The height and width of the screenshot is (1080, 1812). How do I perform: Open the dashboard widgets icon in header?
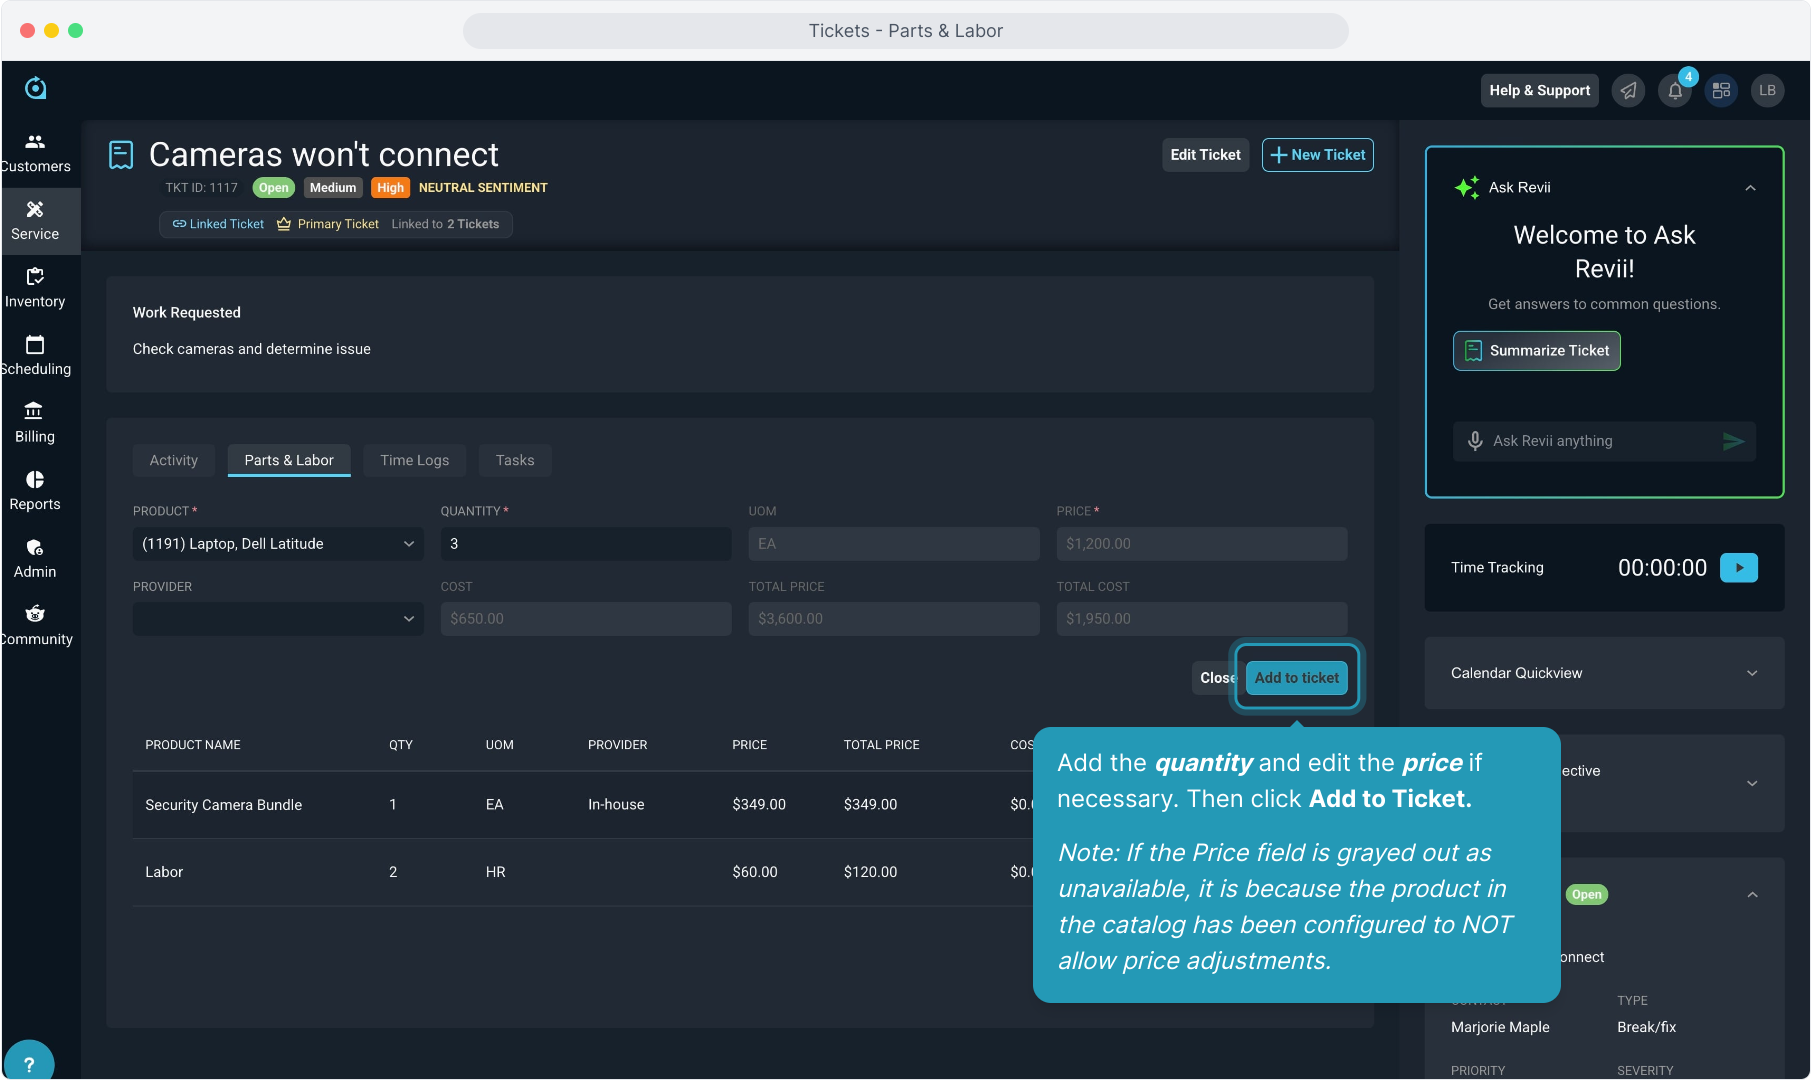(1721, 91)
